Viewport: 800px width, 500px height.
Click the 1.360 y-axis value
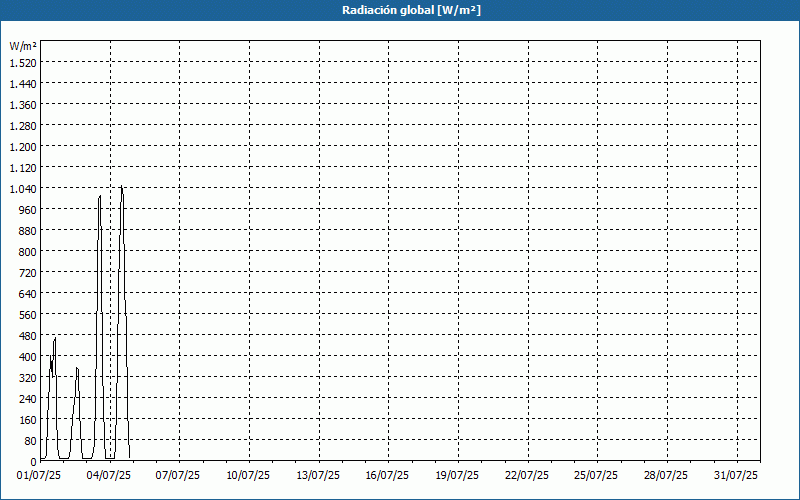tap(23, 105)
